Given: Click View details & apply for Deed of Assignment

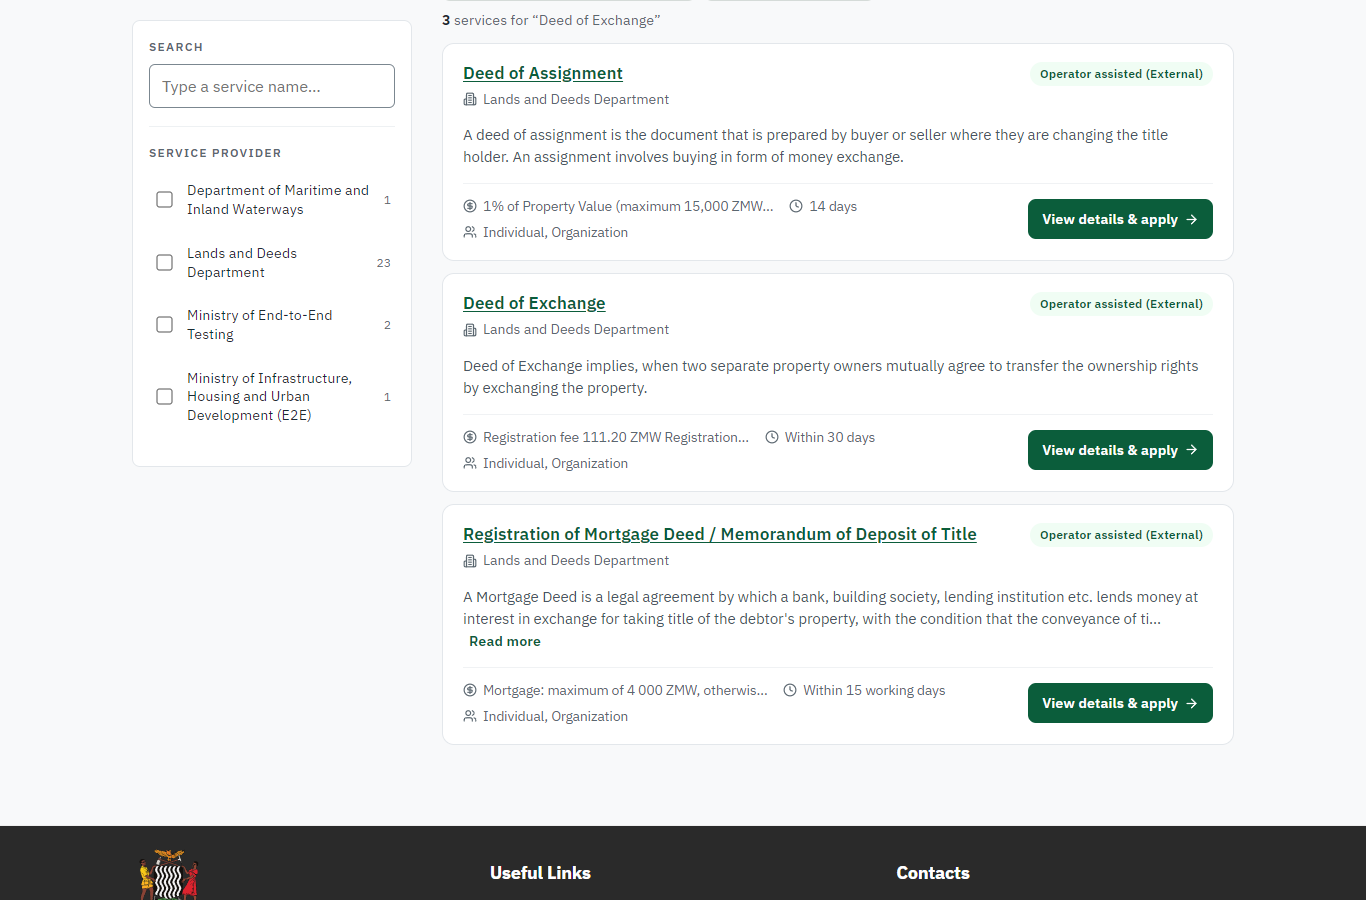Looking at the screenshot, I should [x=1120, y=219].
